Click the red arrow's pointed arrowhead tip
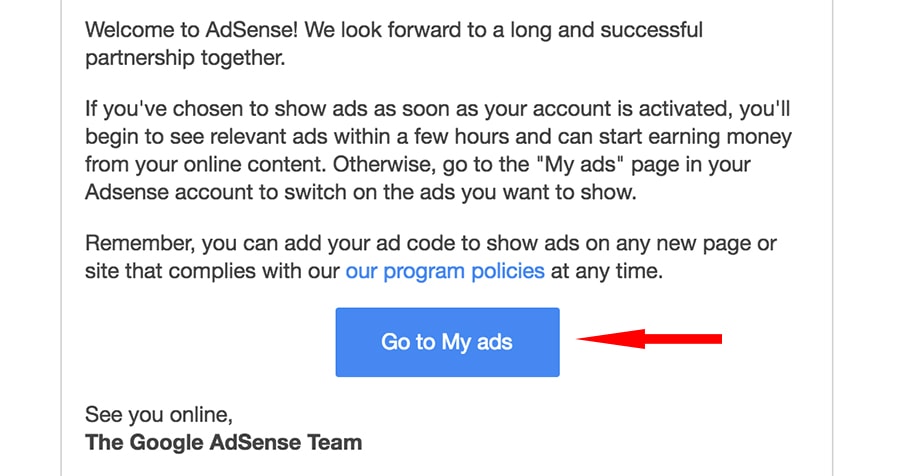900x476 pixels. tap(580, 339)
